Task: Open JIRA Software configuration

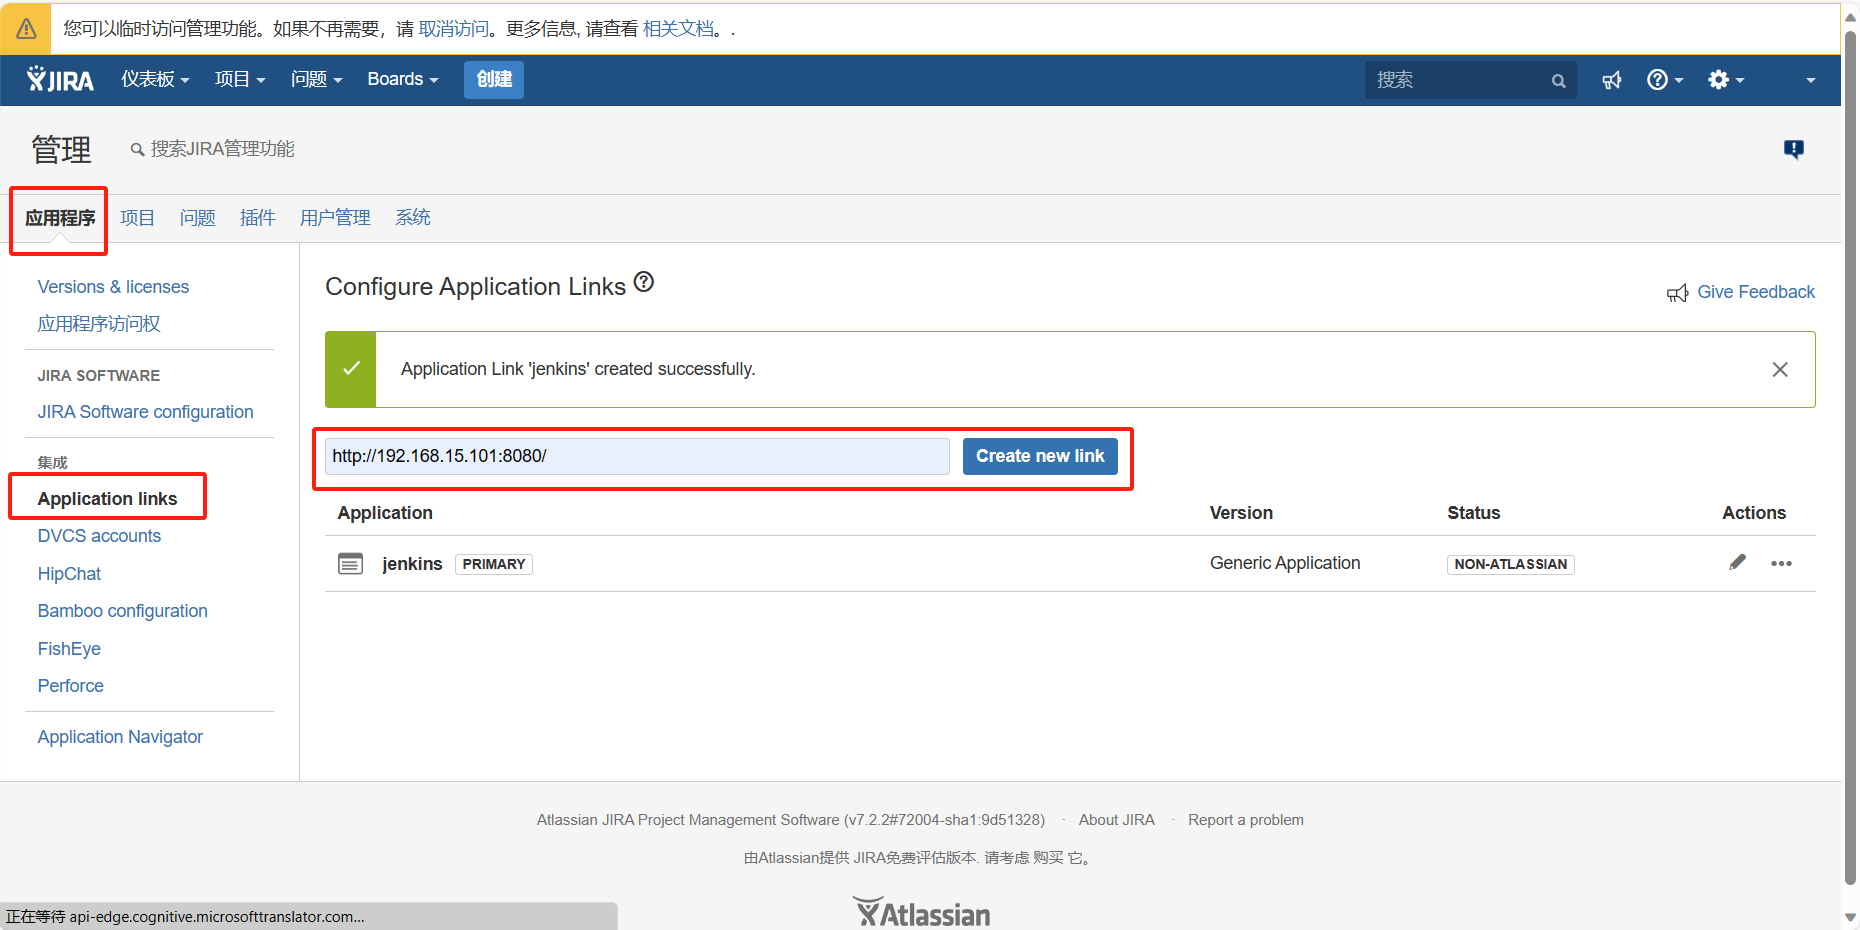Action: click(x=145, y=412)
